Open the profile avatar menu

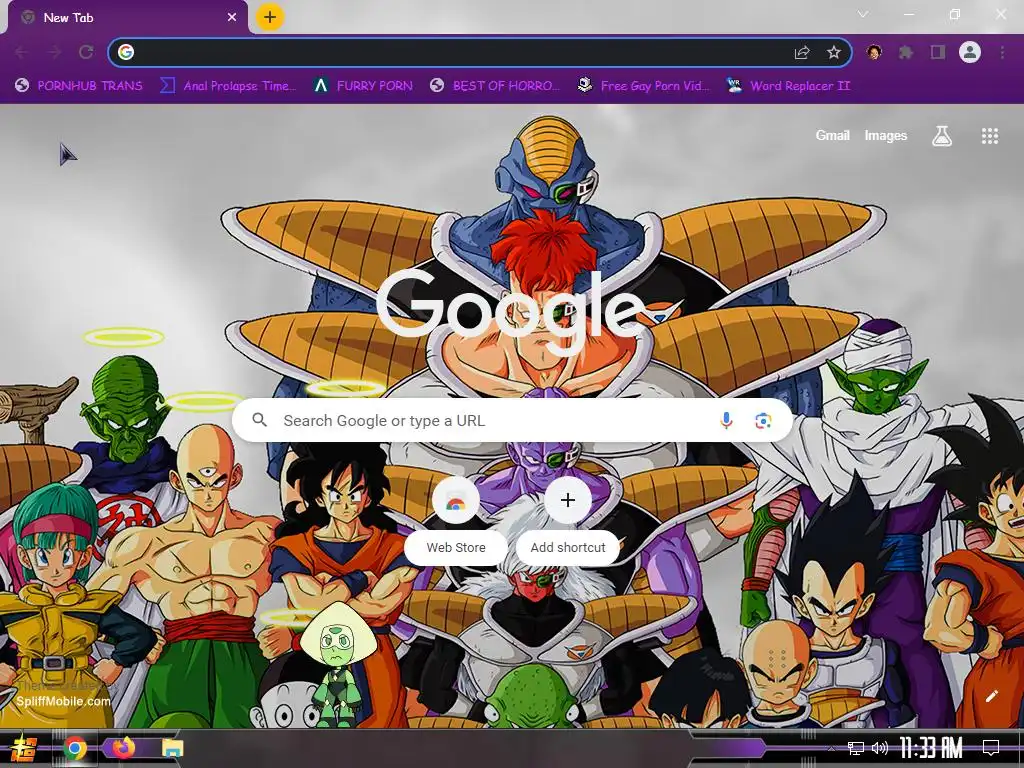pos(970,52)
